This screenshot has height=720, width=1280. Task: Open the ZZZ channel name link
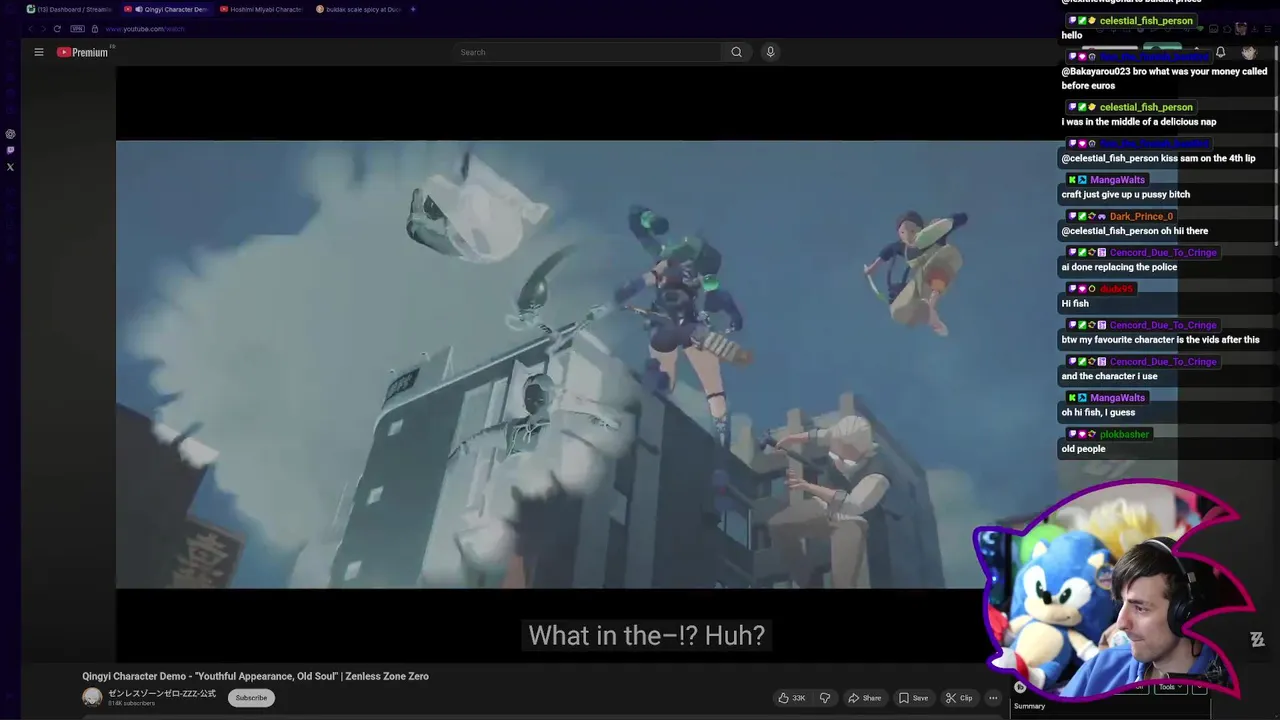162,693
